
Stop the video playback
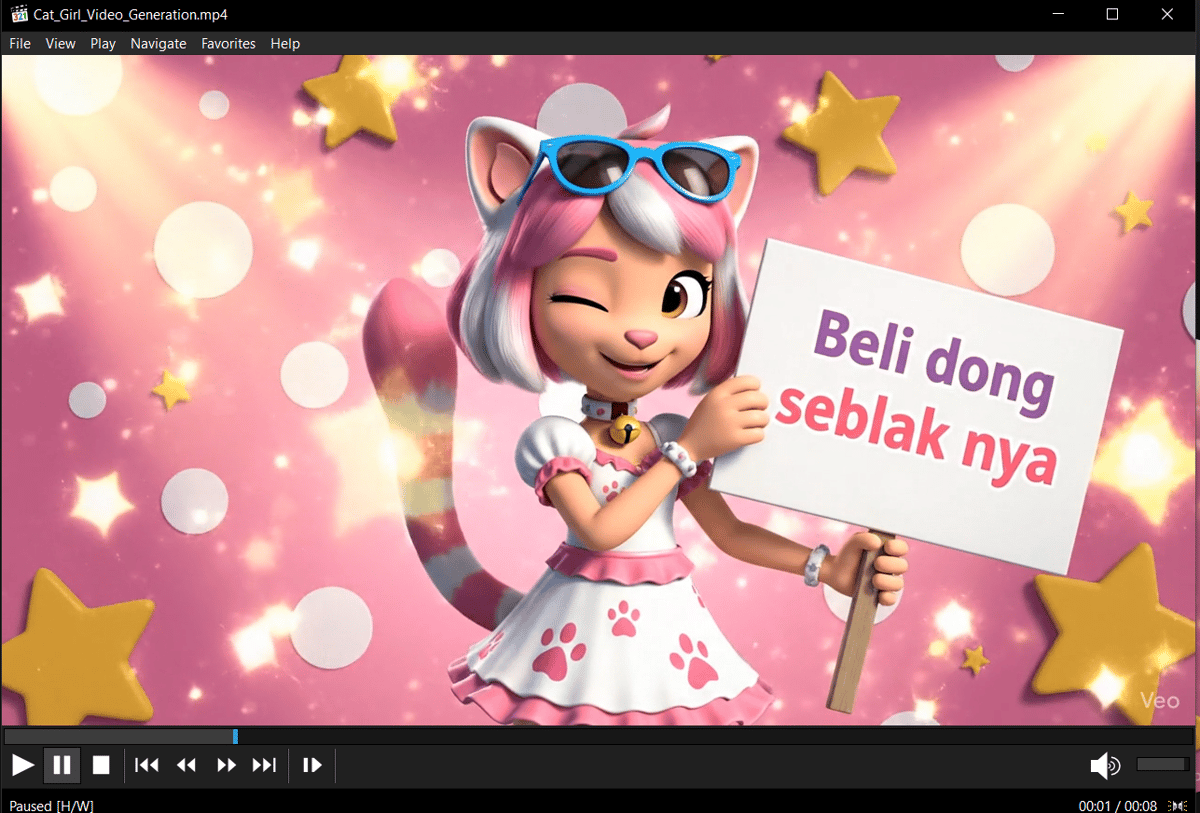point(101,766)
